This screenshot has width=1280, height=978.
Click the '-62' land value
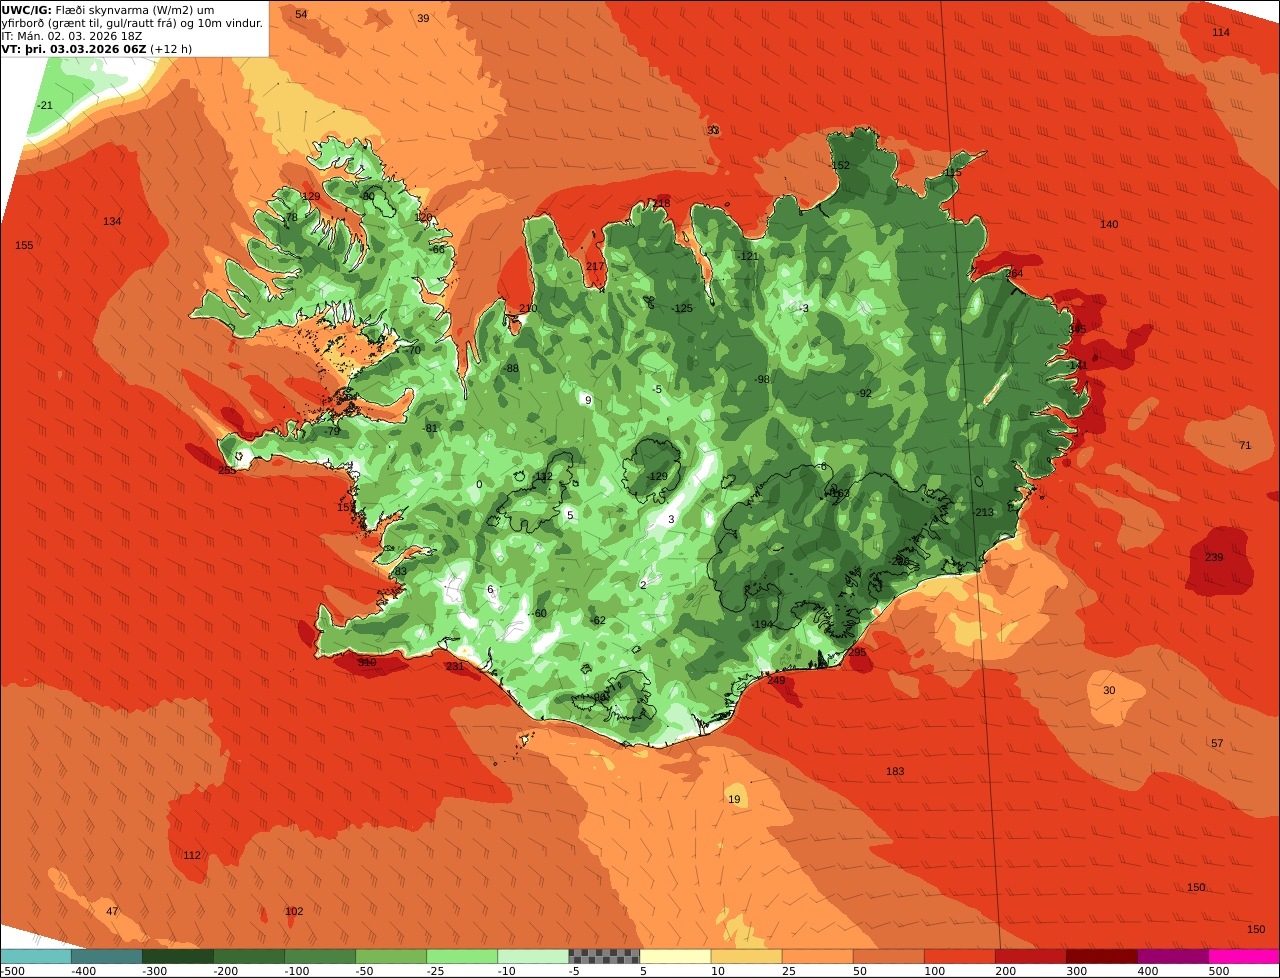tap(598, 620)
